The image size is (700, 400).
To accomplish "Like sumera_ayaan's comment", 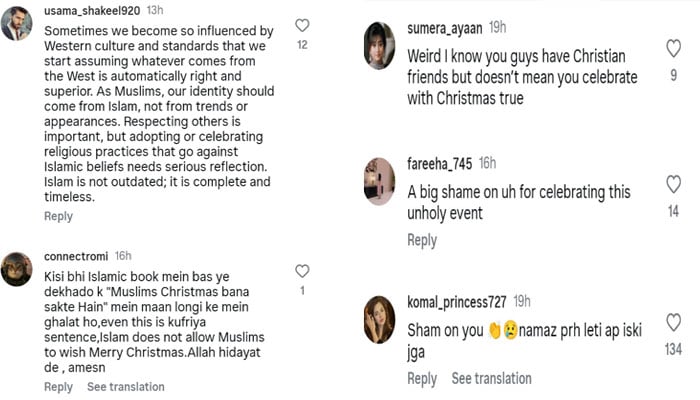I will click(x=673, y=48).
